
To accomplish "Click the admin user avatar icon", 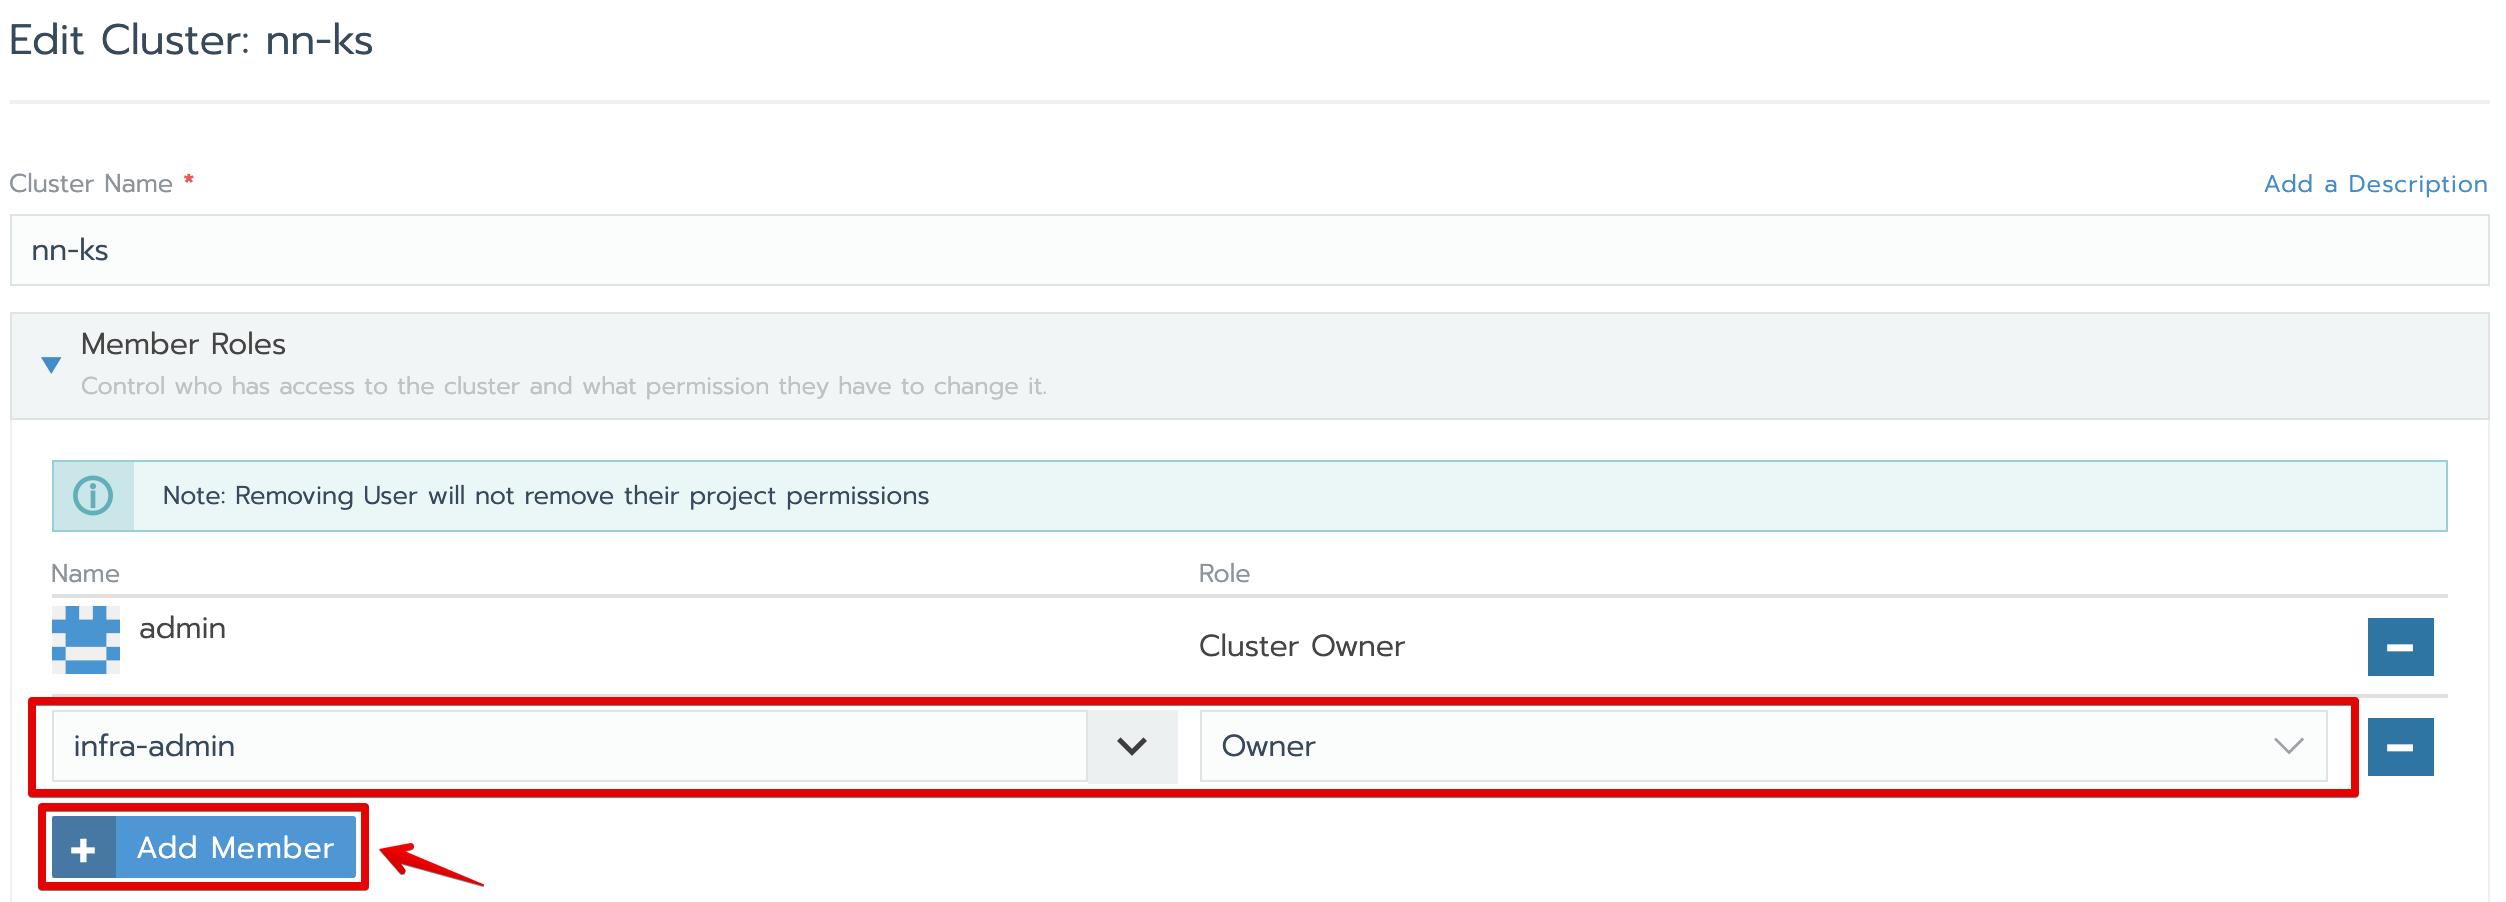I will coord(86,640).
